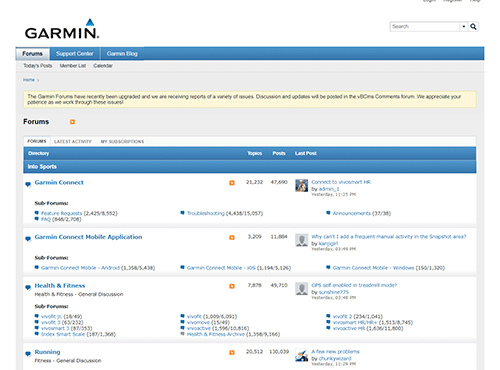The height and width of the screenshot is (370, 500).
Task: Open the Index Smart Scale sub-forum
Action: click(63, 334)
